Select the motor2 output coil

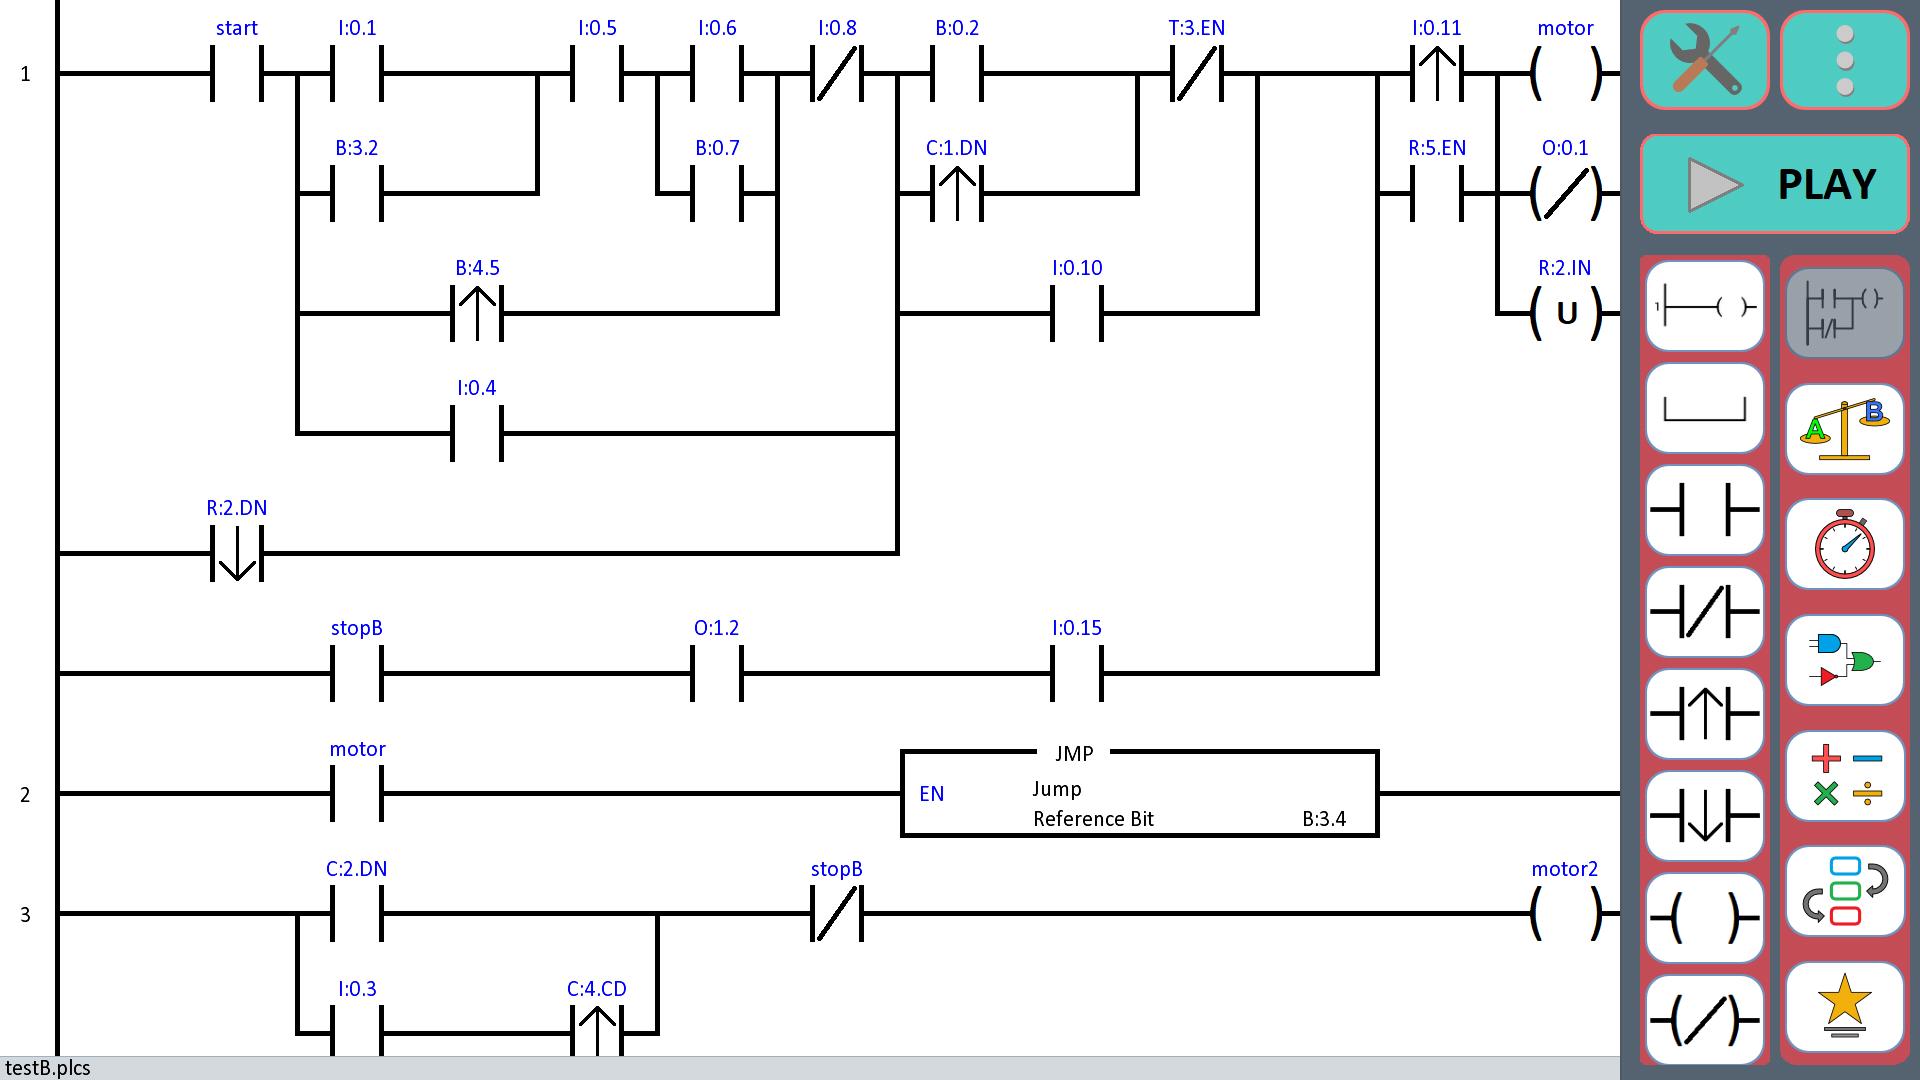point(1566,914)
